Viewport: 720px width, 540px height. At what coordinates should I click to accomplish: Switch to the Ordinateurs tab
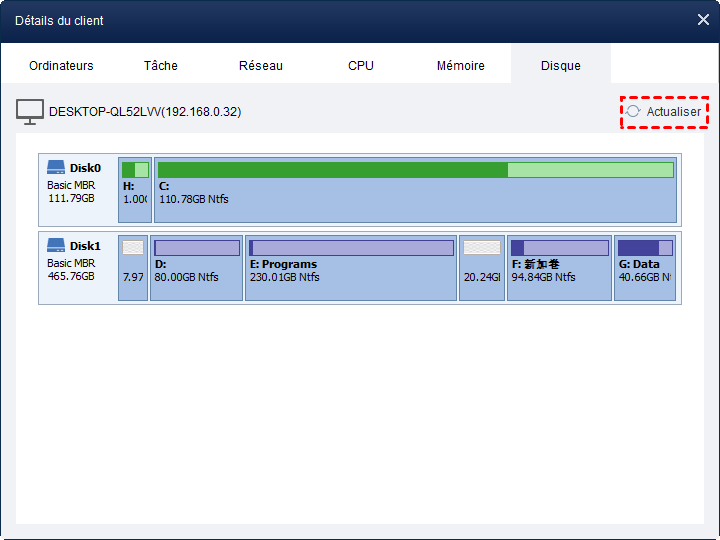pyautogui.click(x=61, y=66)
